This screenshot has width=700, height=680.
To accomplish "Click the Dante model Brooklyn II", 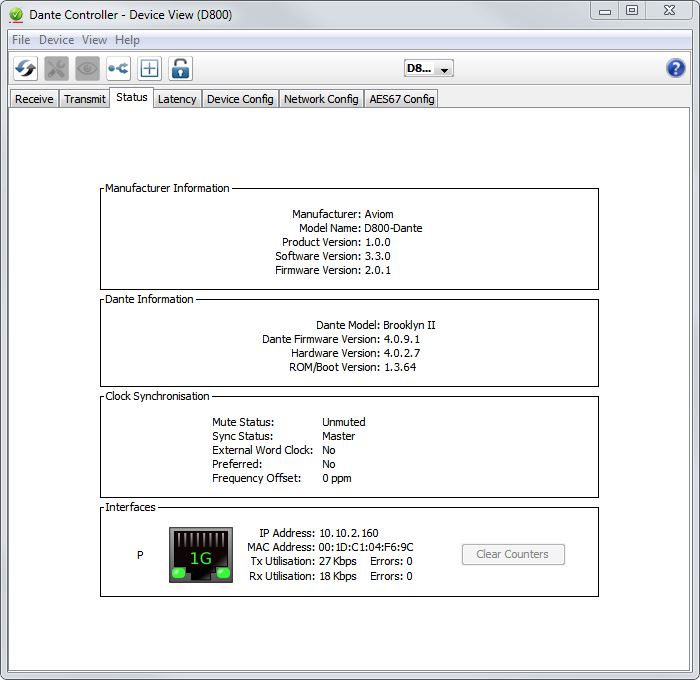I will (x=409, y=325).
